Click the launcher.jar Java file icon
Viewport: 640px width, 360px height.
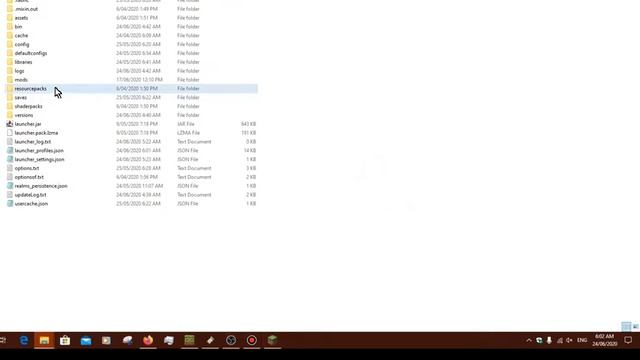(x=10, y=124)
